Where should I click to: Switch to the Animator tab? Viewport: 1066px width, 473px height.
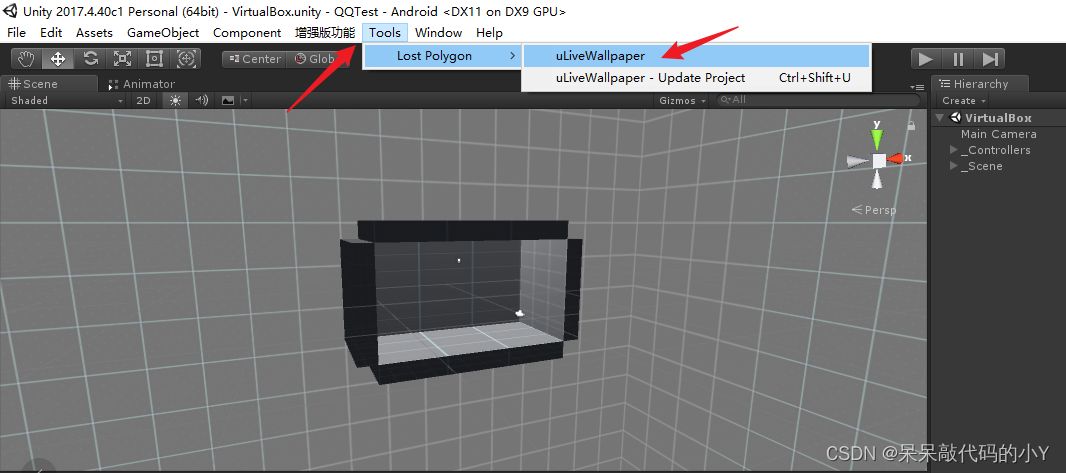(142, 84)
